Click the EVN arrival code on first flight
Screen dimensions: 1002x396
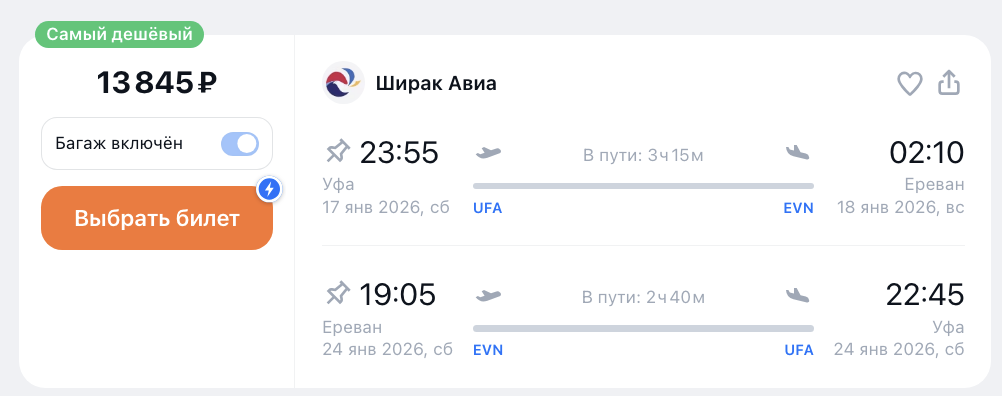tap(799, 208)
